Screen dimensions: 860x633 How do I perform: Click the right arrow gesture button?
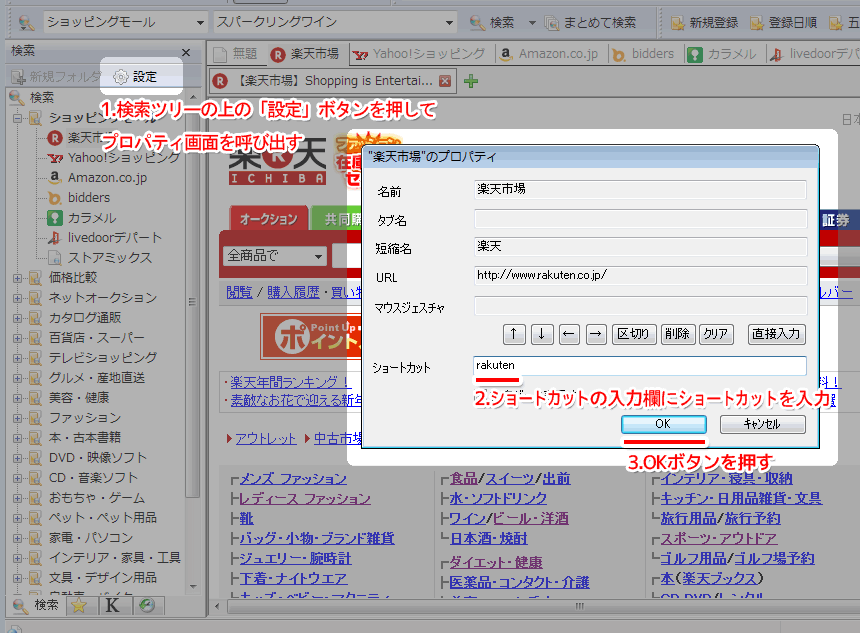coord(596,334)
